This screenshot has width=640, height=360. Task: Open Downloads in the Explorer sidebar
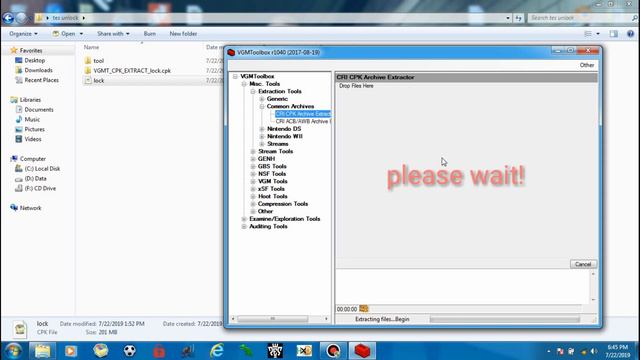coord(38,70)
